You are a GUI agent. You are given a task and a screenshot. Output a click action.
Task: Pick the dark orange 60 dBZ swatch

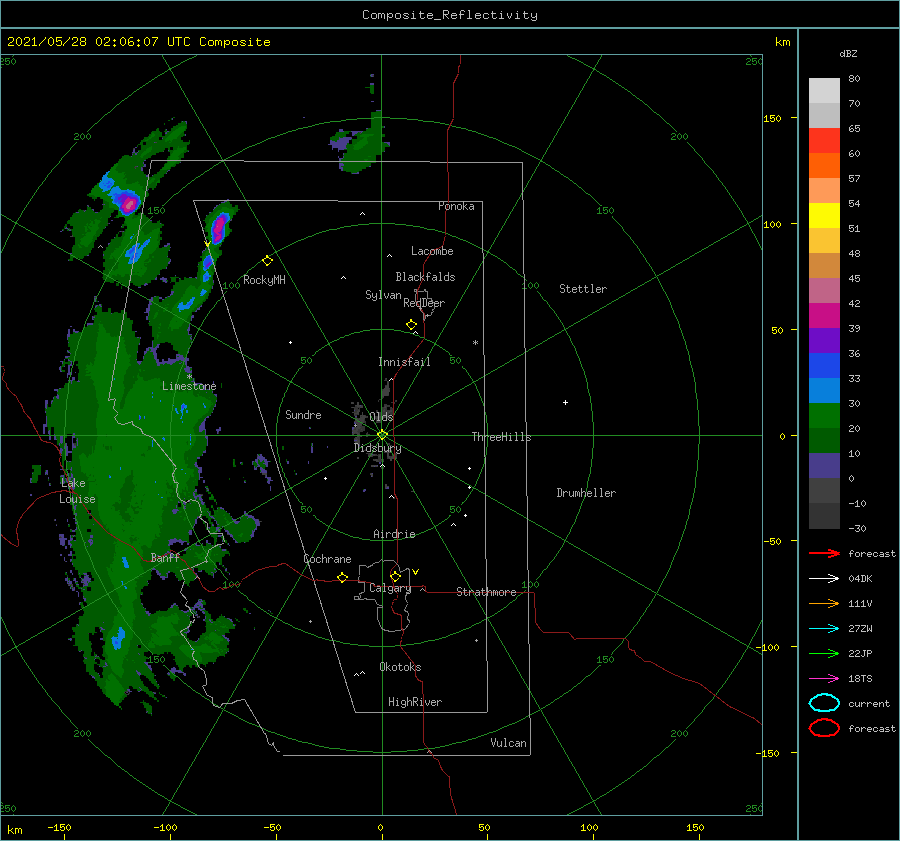click(x=824, y=165)
